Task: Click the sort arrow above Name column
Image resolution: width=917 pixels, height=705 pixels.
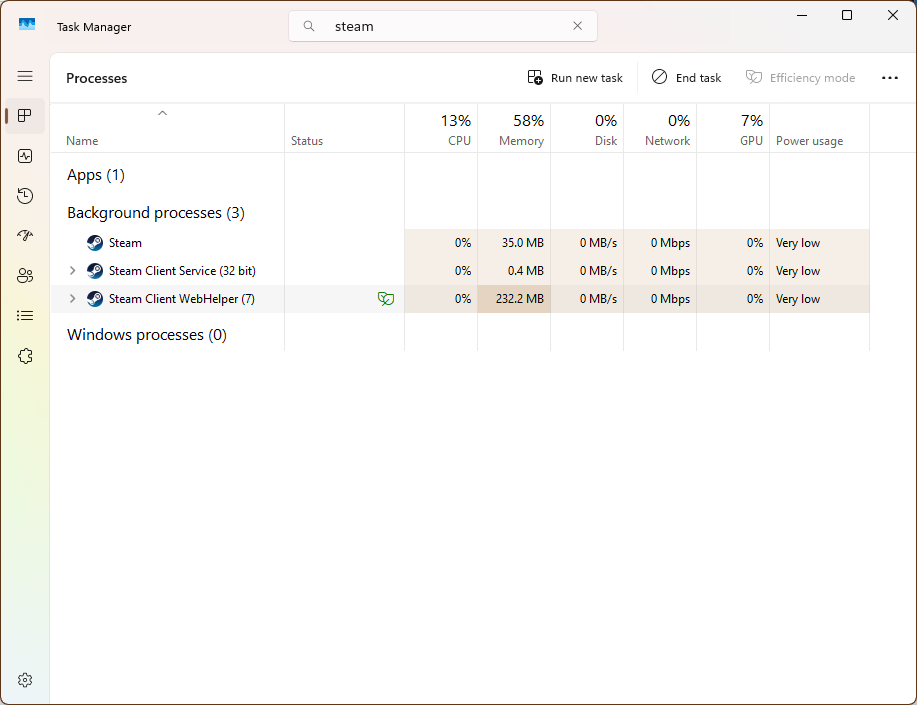Action: coord(163,113)
